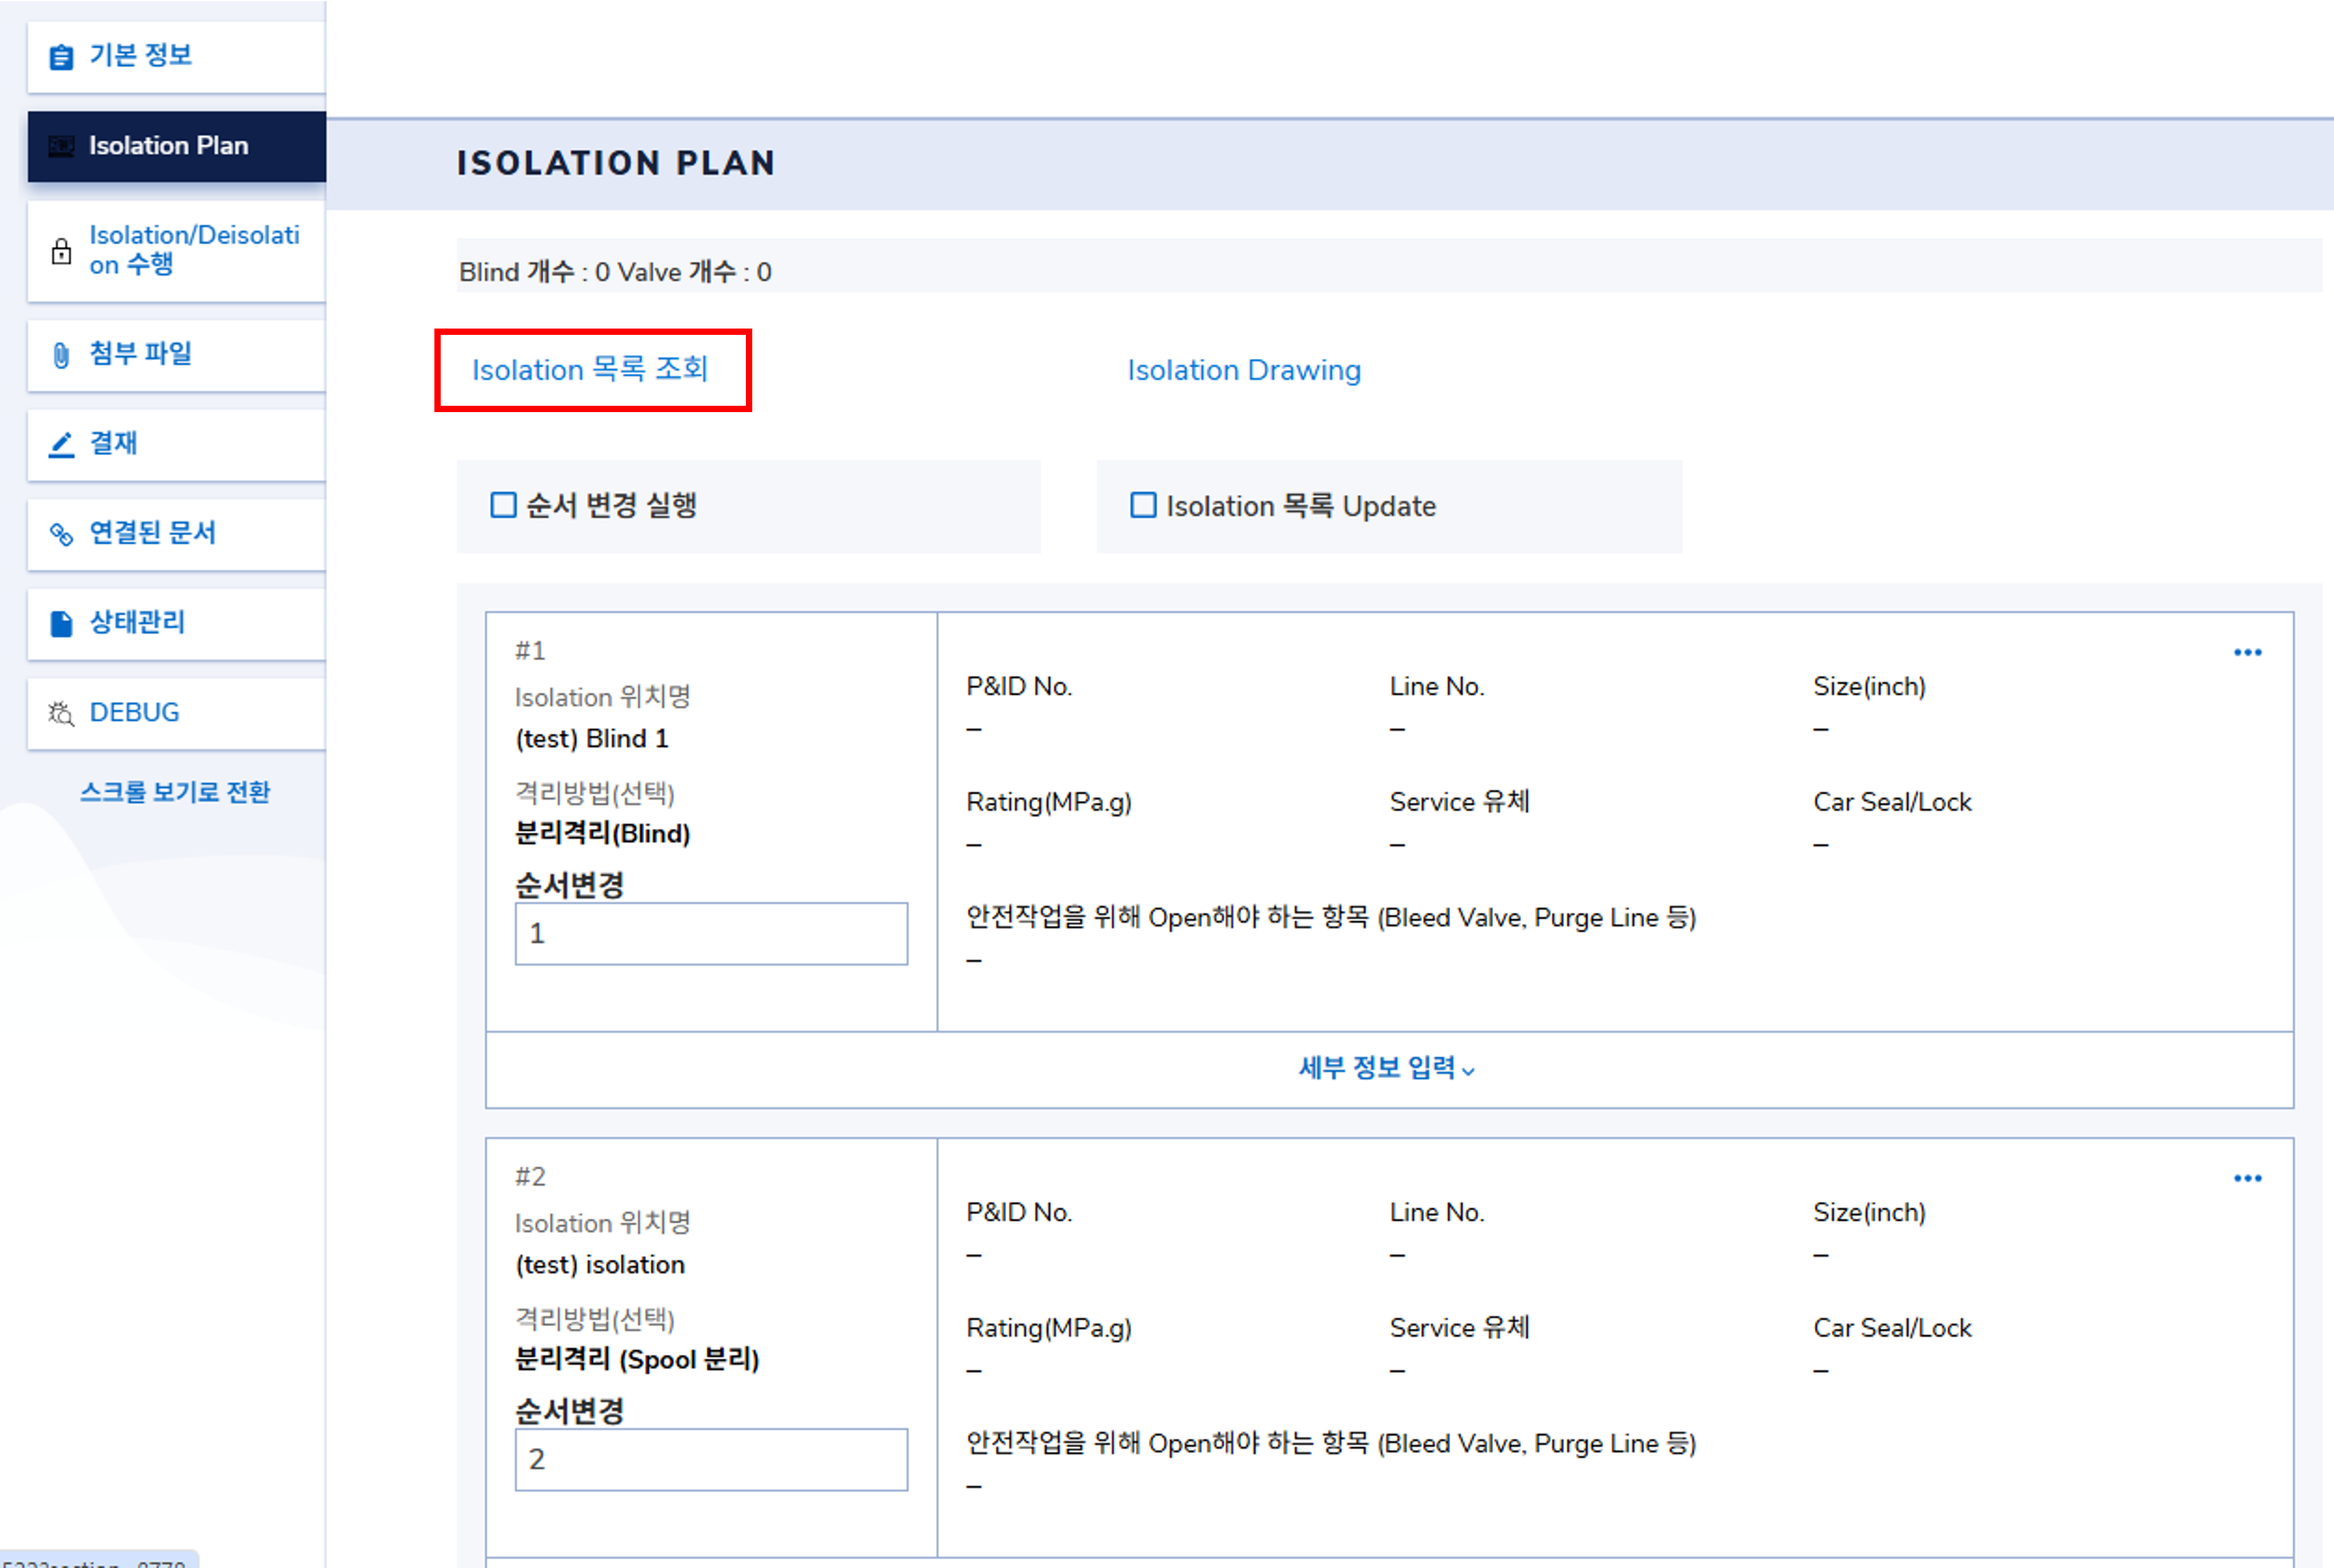The height and width of the screenshot is (1568, 2334).
Task: Click the 순서변경 input field containing 1
Action: point(710,933)
